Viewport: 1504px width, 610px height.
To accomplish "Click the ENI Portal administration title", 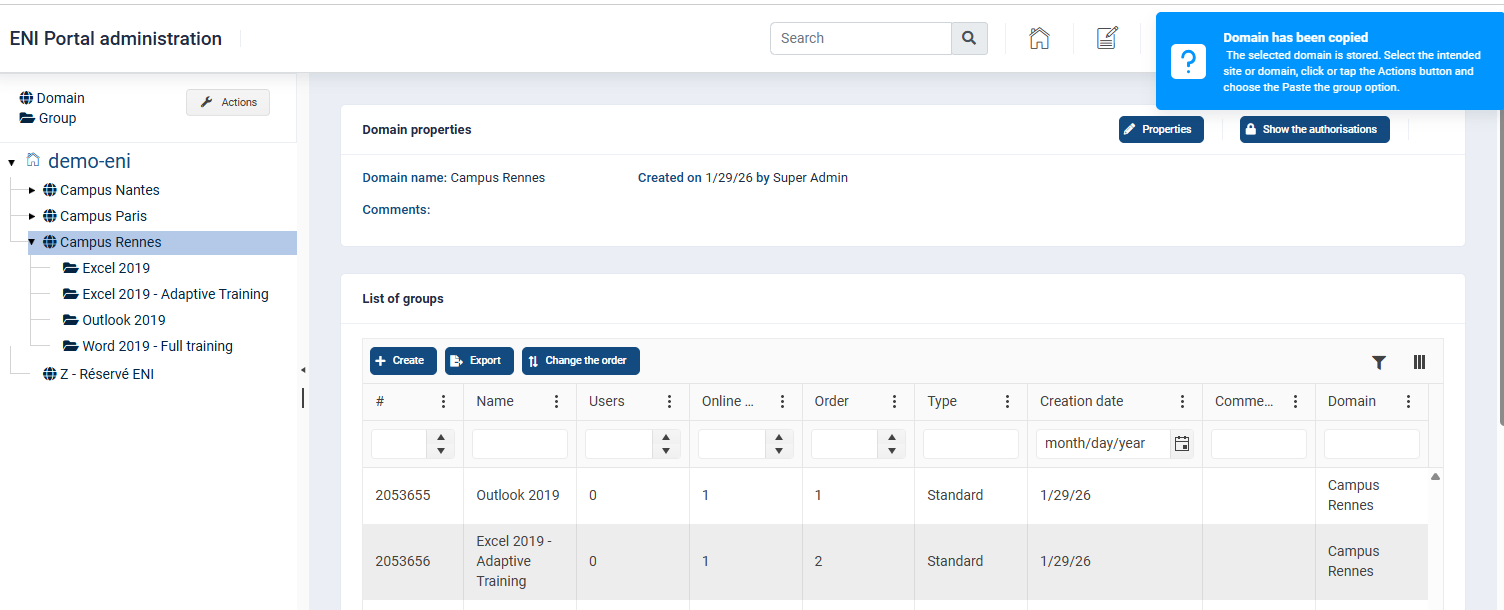I will pyautogui.click(x=116, y=39).
